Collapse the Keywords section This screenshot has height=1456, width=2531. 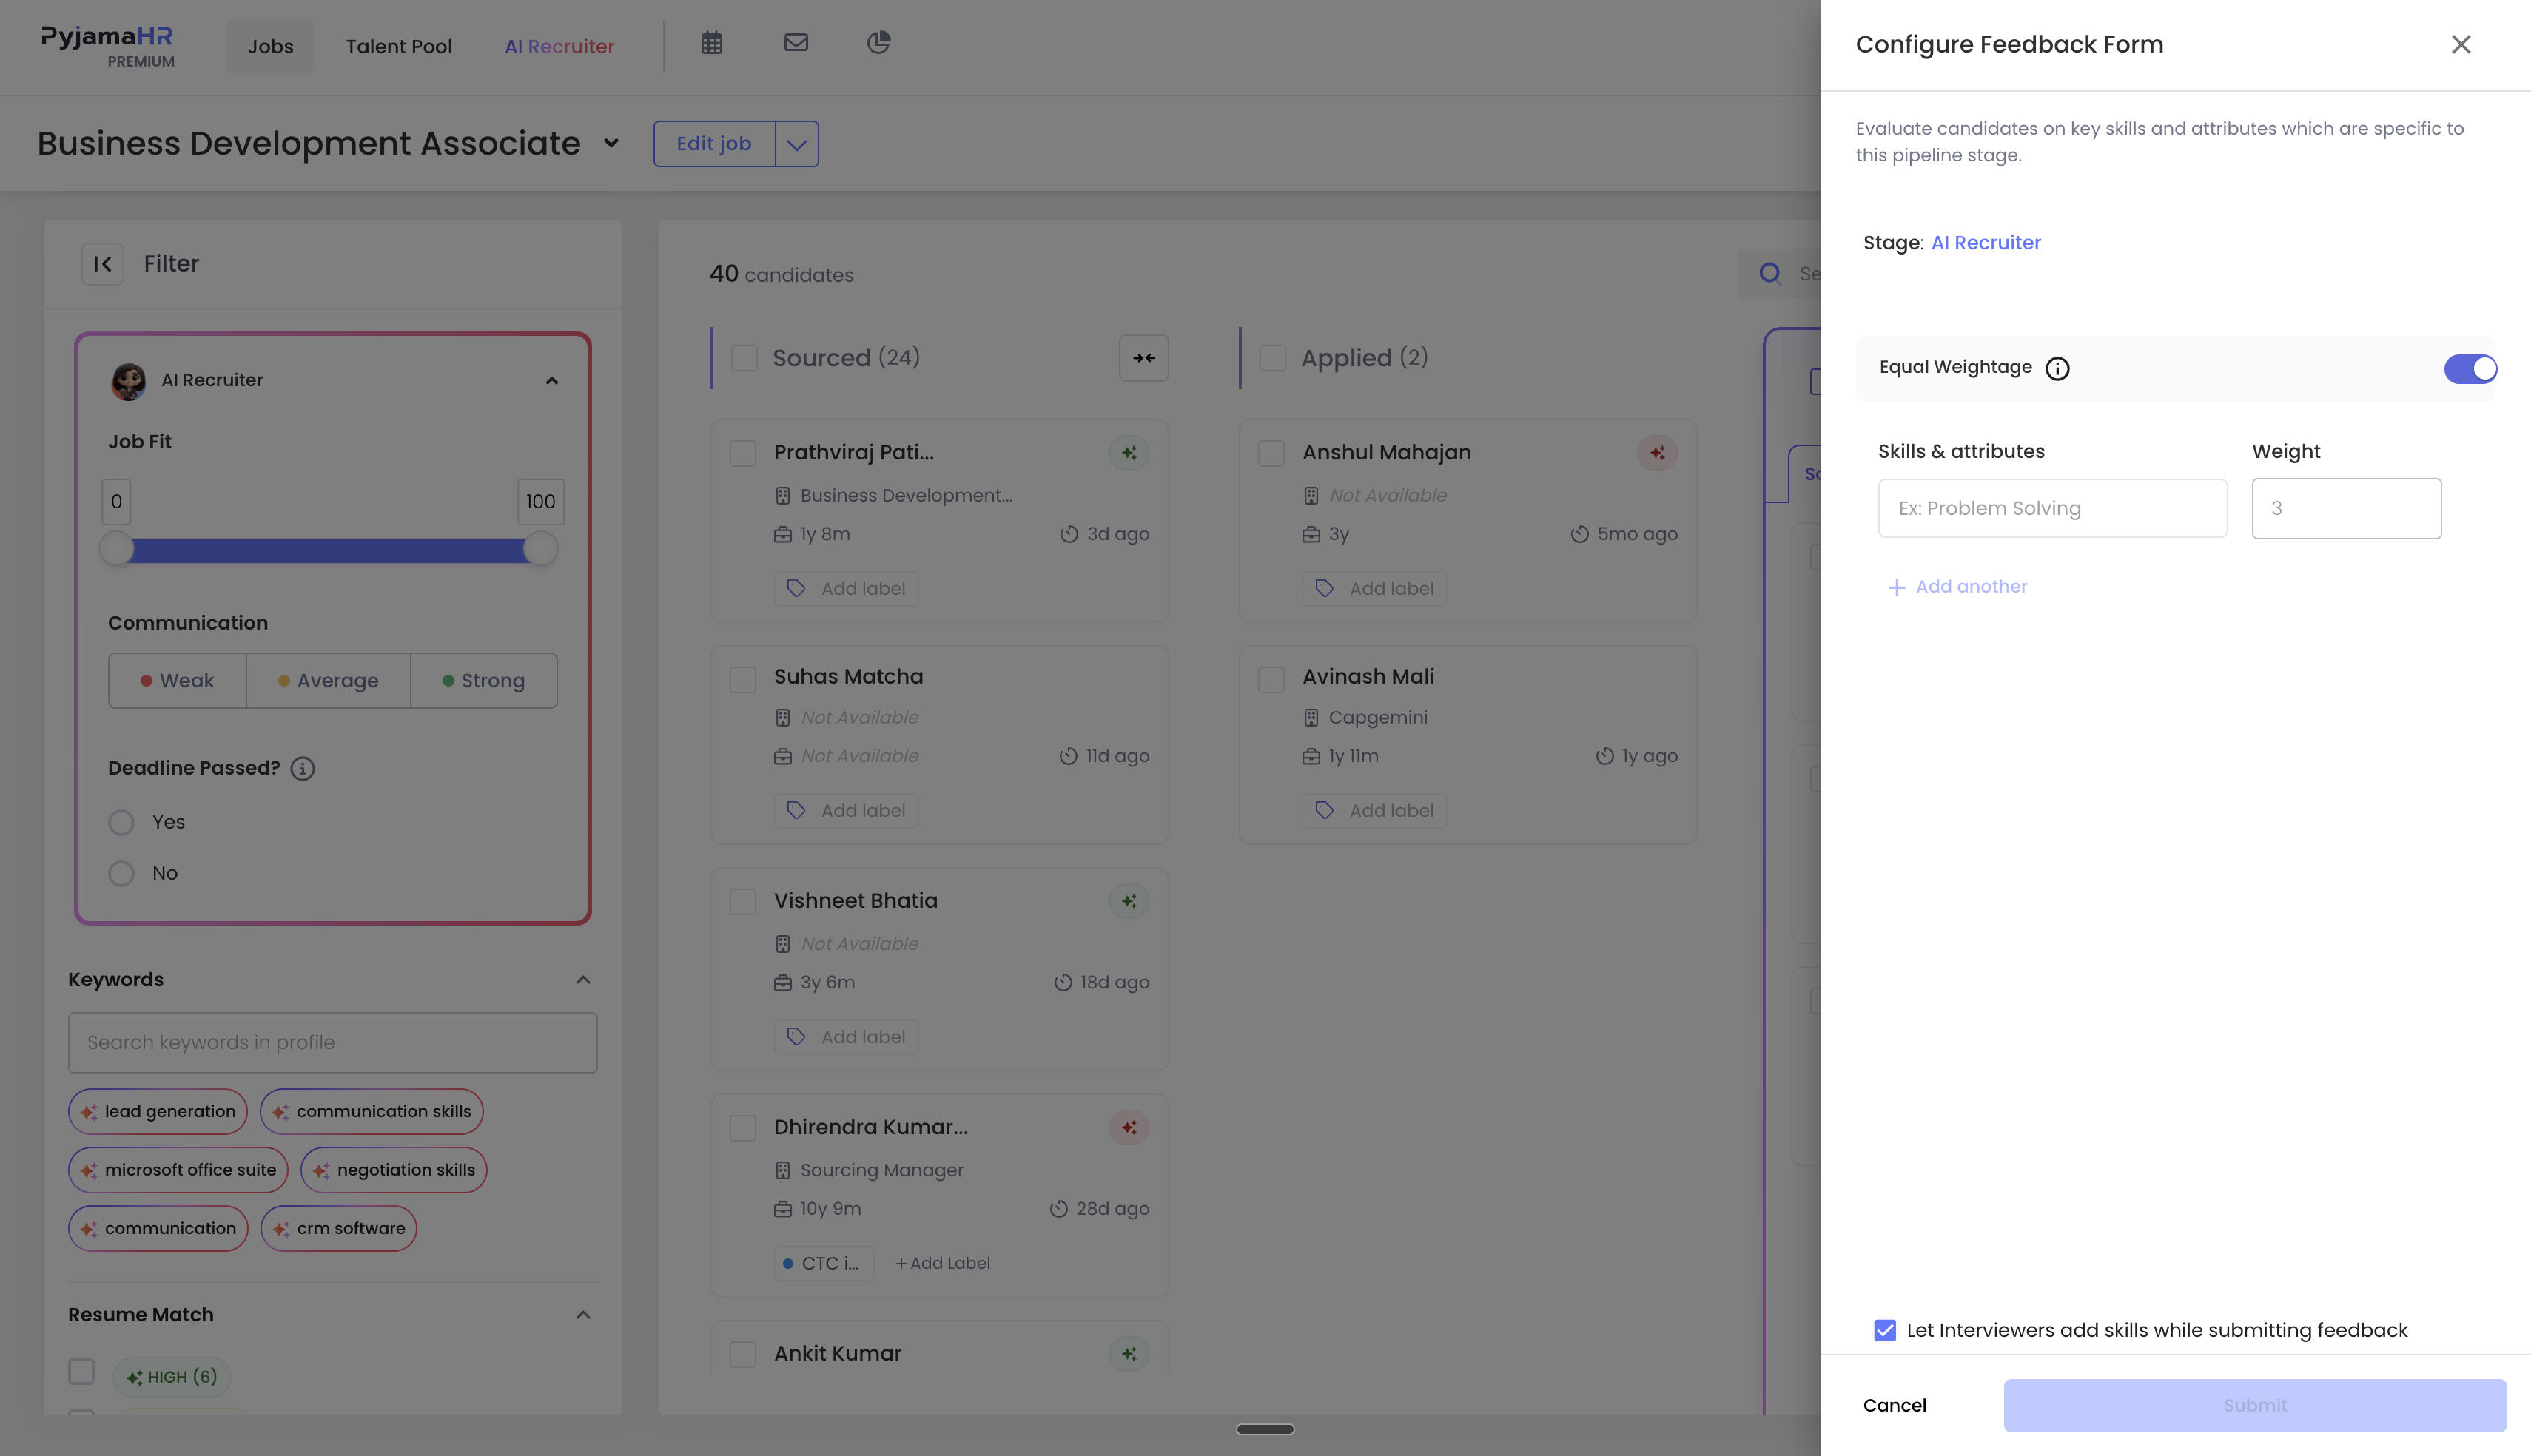(x=583, y=980)
